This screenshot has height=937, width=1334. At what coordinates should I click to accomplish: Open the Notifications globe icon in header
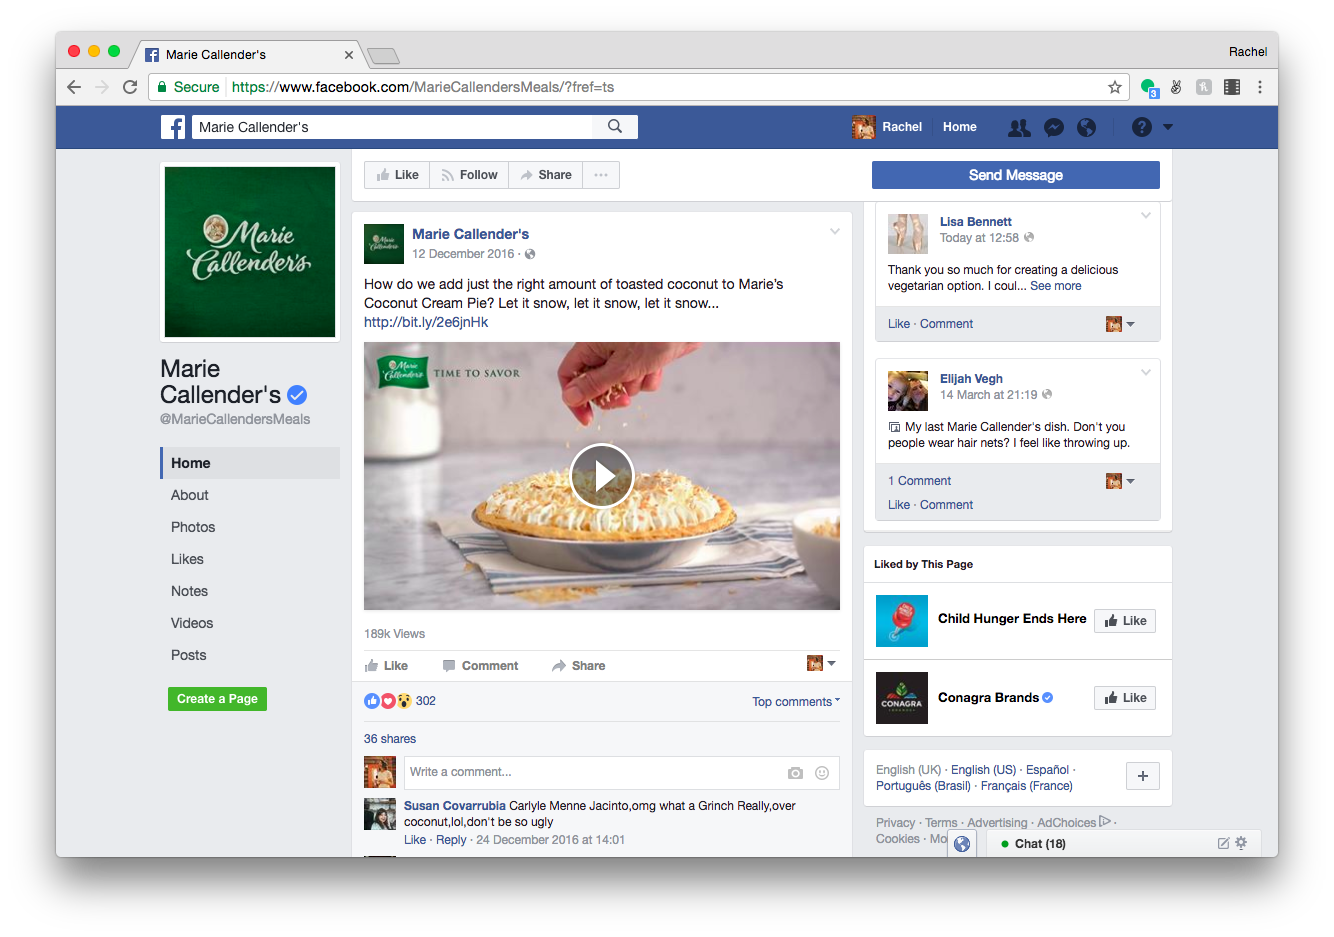[x=1086, y=127]
